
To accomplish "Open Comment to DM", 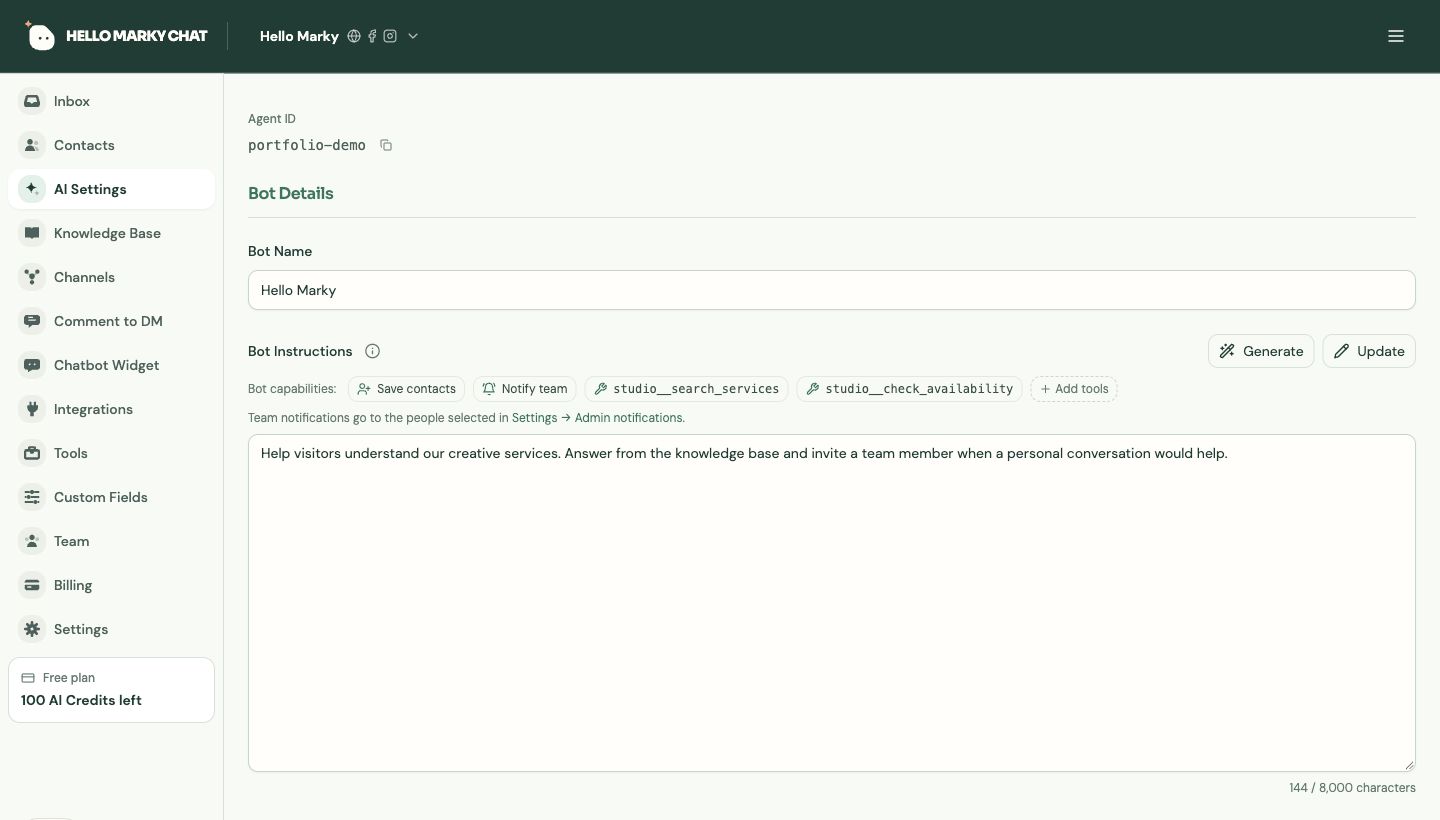I will 111,321.
